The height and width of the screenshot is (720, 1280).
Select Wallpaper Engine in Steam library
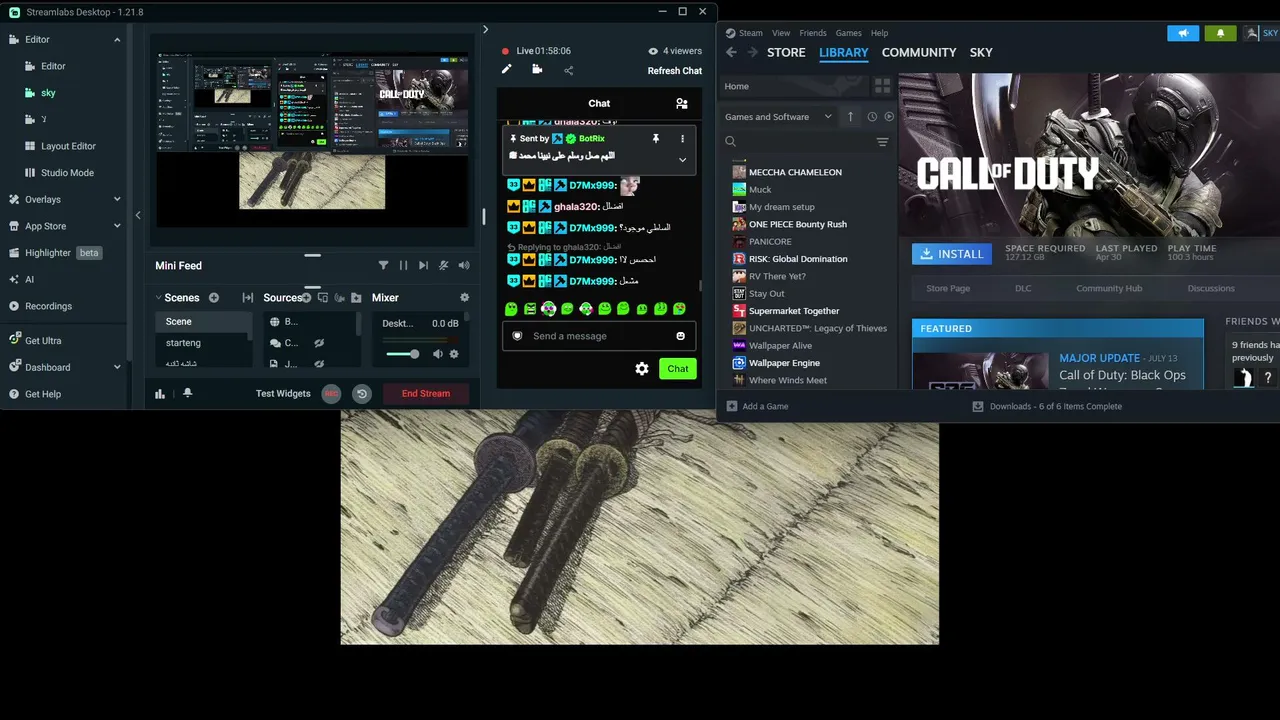[x=784, y=363]
